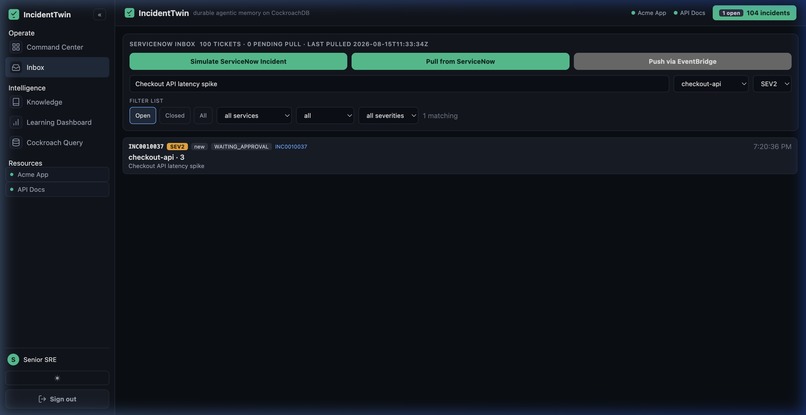Click the SEV2 badge on incident row
Image resolution: width=806 pixels, height=415 pixels.
pos(177,147)
